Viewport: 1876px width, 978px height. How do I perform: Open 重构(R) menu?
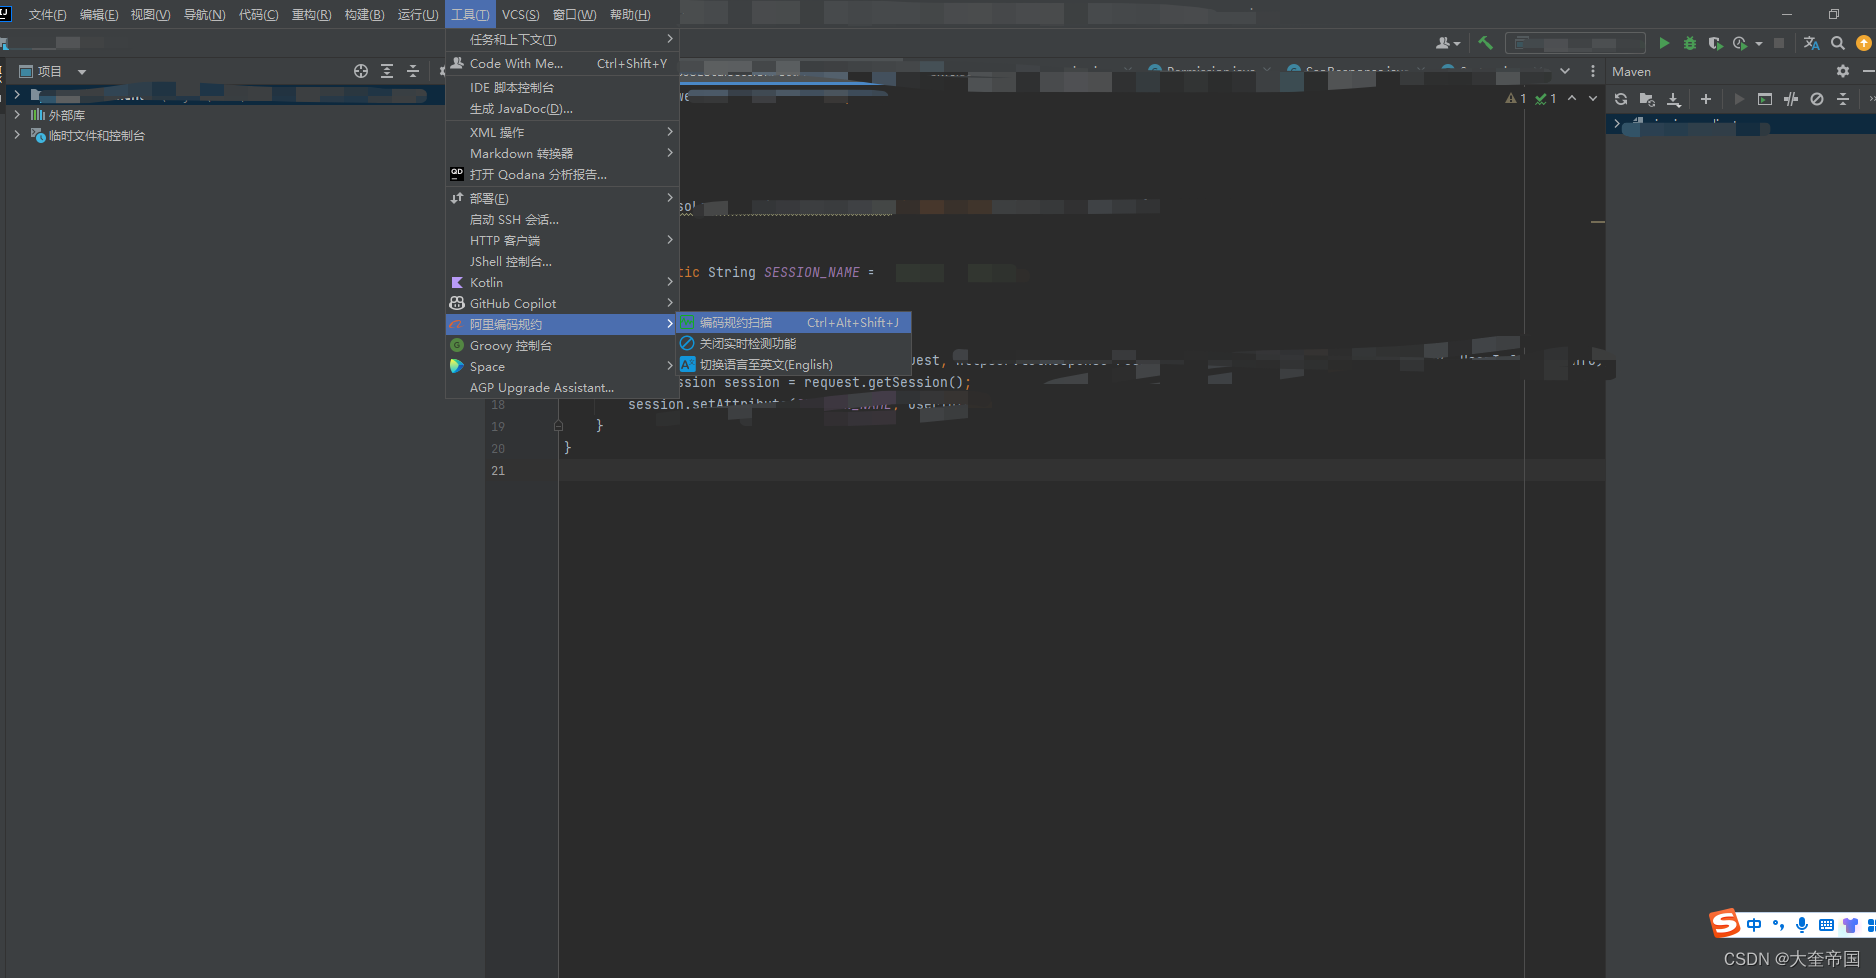click(311, 14)
